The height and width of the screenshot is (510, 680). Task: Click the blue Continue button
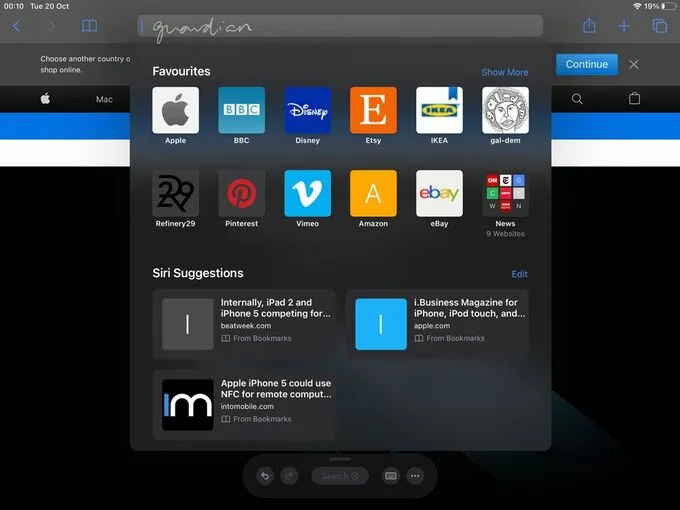587,64
